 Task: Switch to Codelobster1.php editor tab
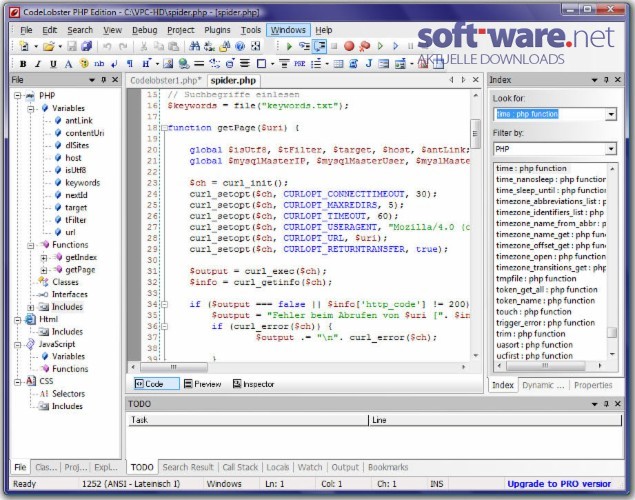[x=166, y=81]
